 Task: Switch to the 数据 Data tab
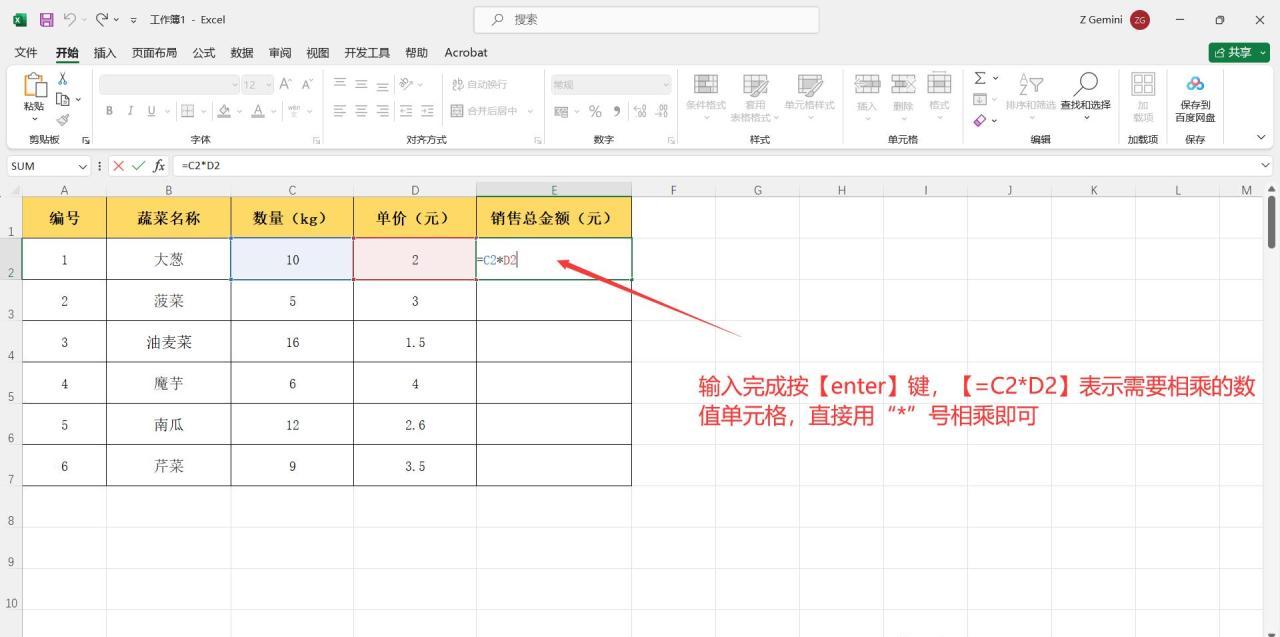tap(242, 52)
